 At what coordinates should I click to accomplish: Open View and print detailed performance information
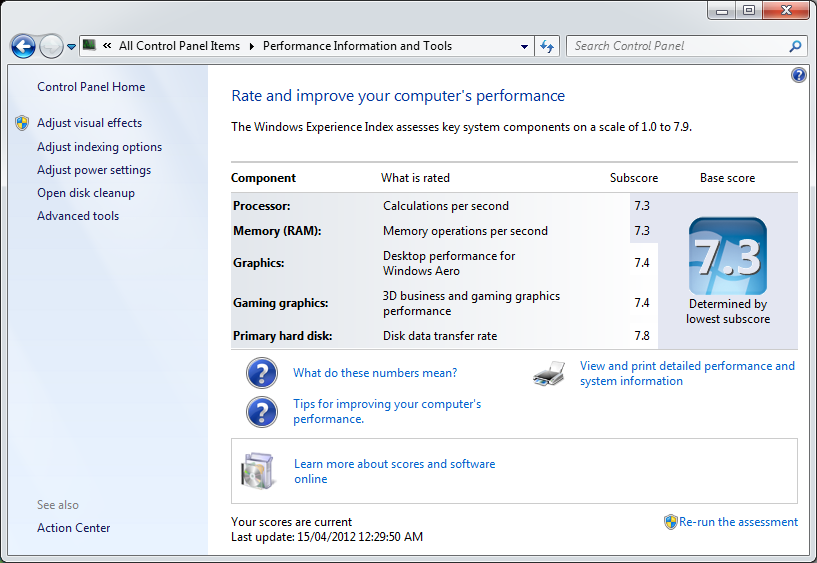point(687,373)
